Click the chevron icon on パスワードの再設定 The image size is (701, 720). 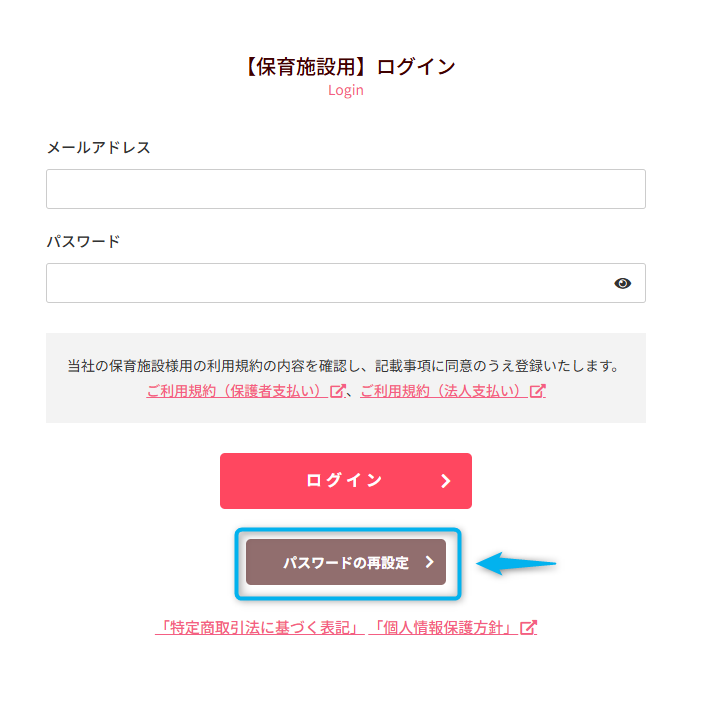[430, 563]
